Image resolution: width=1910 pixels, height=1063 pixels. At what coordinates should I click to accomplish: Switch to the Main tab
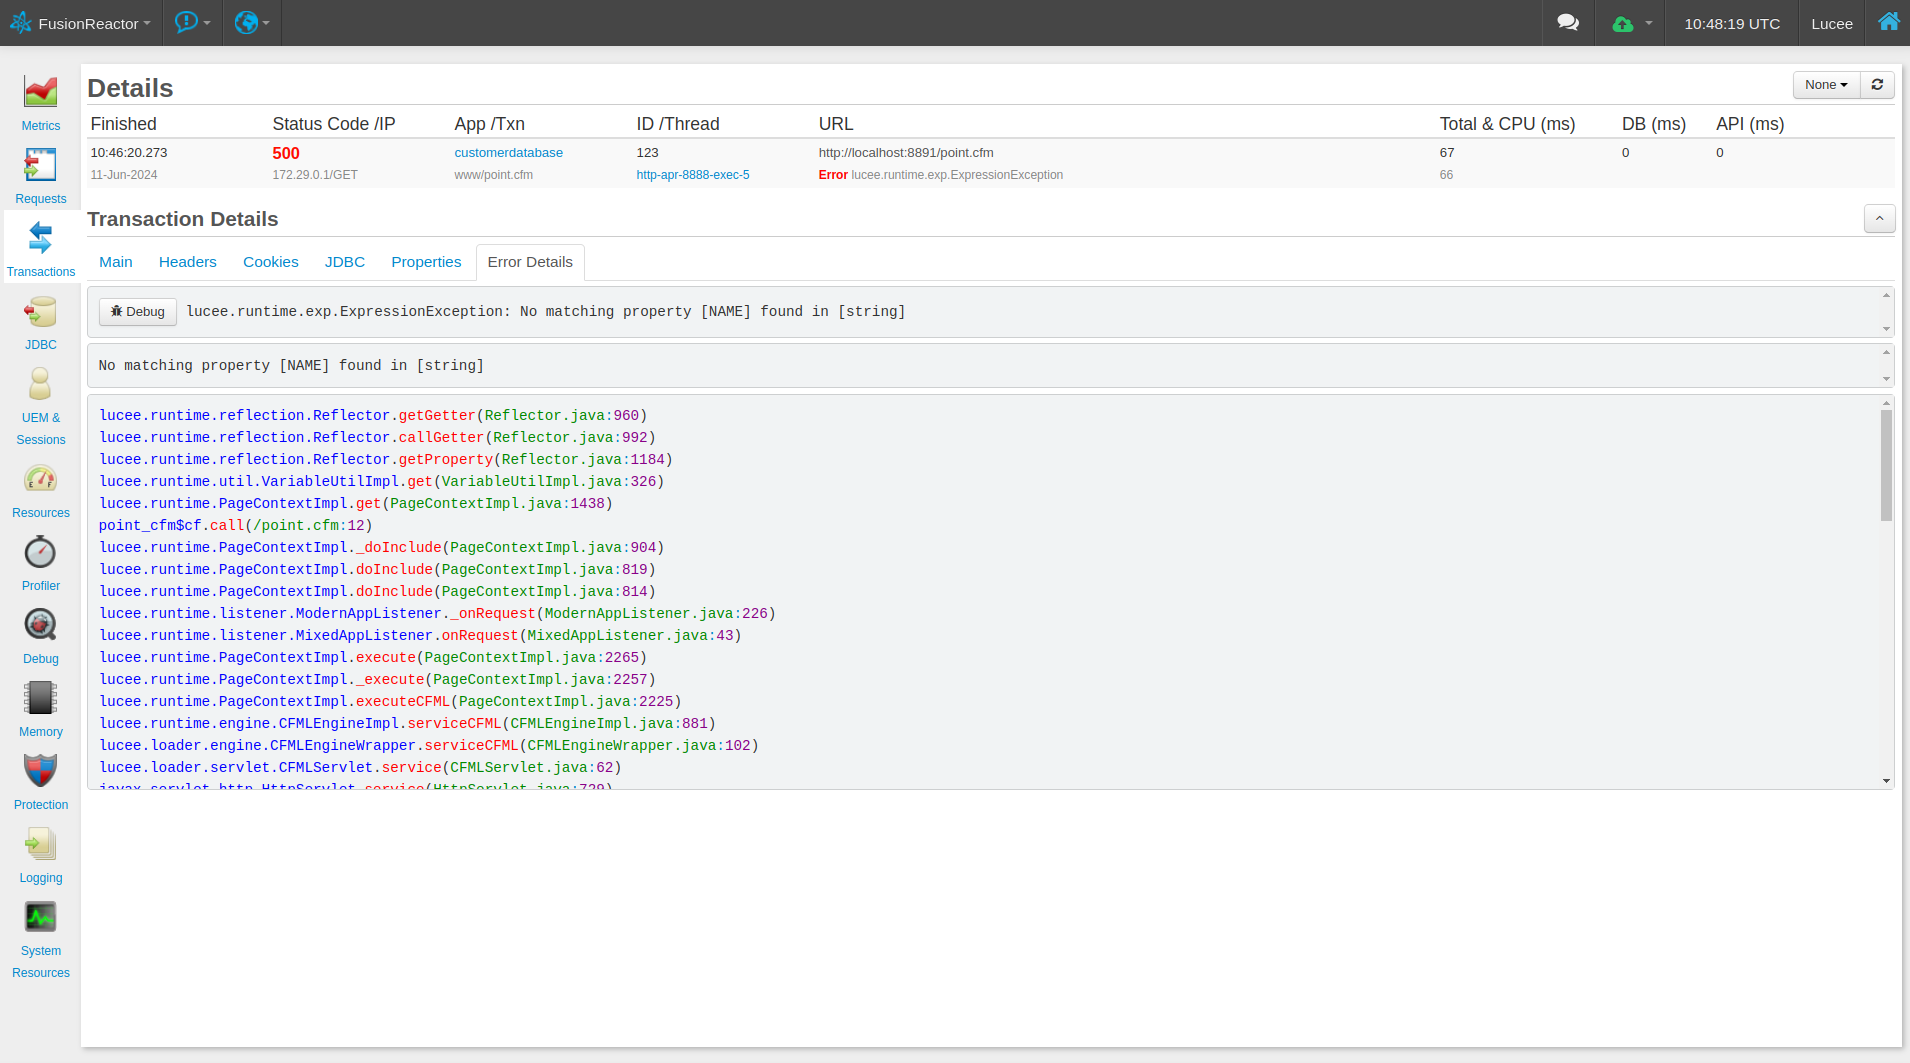(x=116, y=262)
